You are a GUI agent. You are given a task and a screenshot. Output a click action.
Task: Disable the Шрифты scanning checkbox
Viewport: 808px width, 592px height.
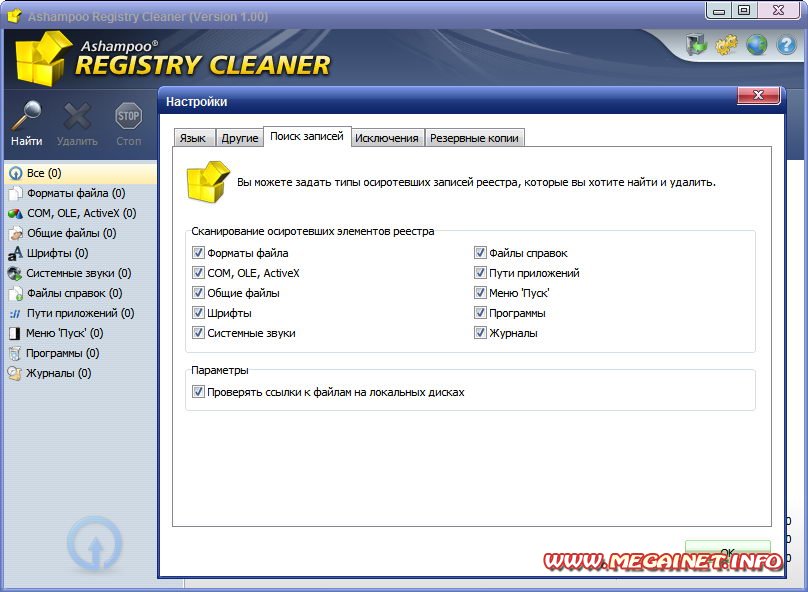click(x=198, y=313)
